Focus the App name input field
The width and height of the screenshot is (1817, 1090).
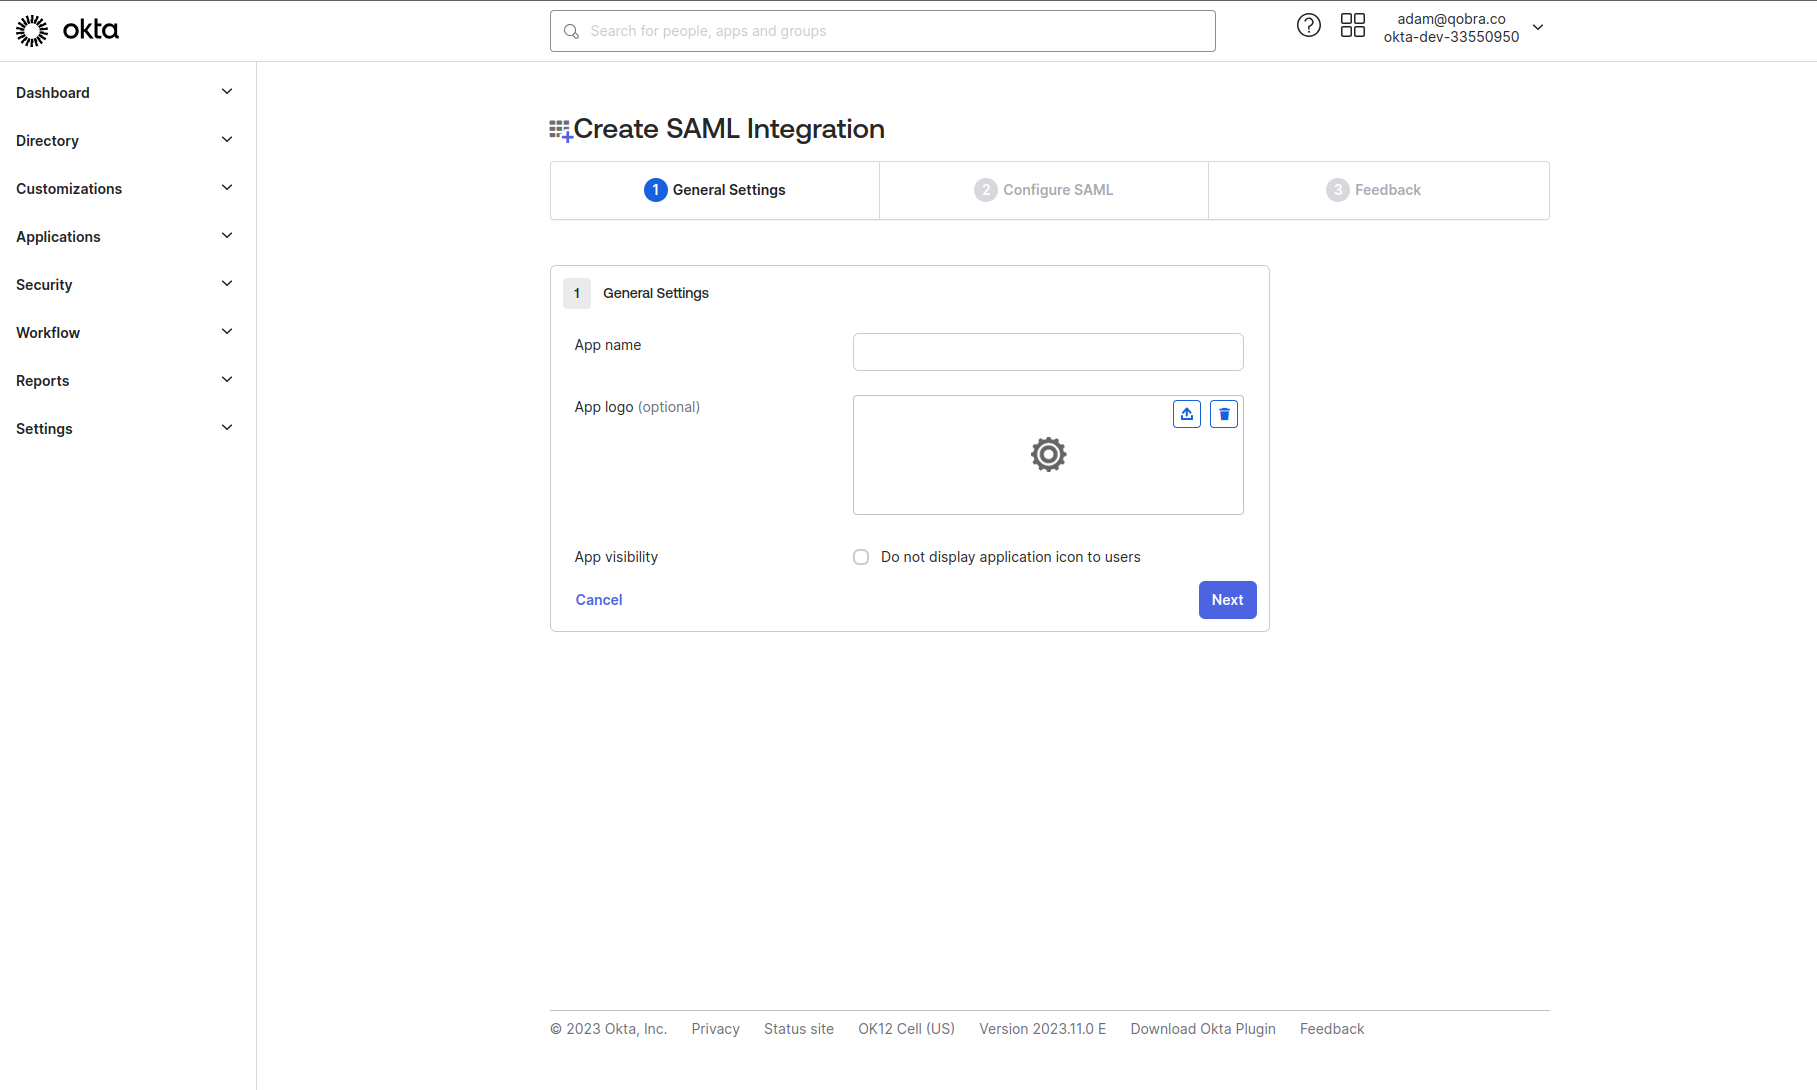(1048, 352)
